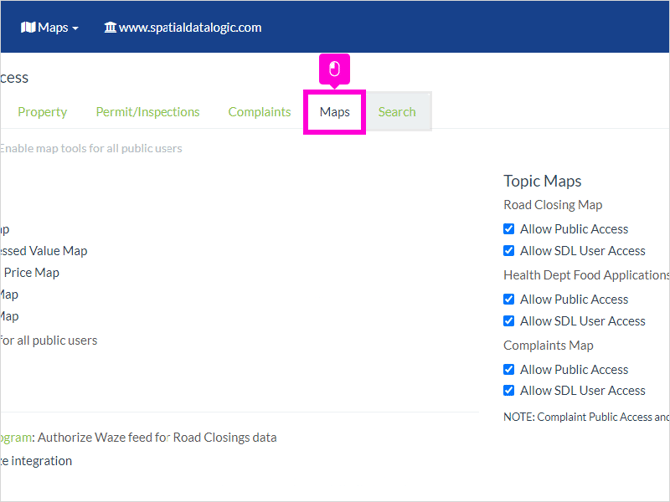This screenshot has width=670, height=502.
Task: Toggle Health Dept Food Allow SDL User Access
Action: [508, 321]
